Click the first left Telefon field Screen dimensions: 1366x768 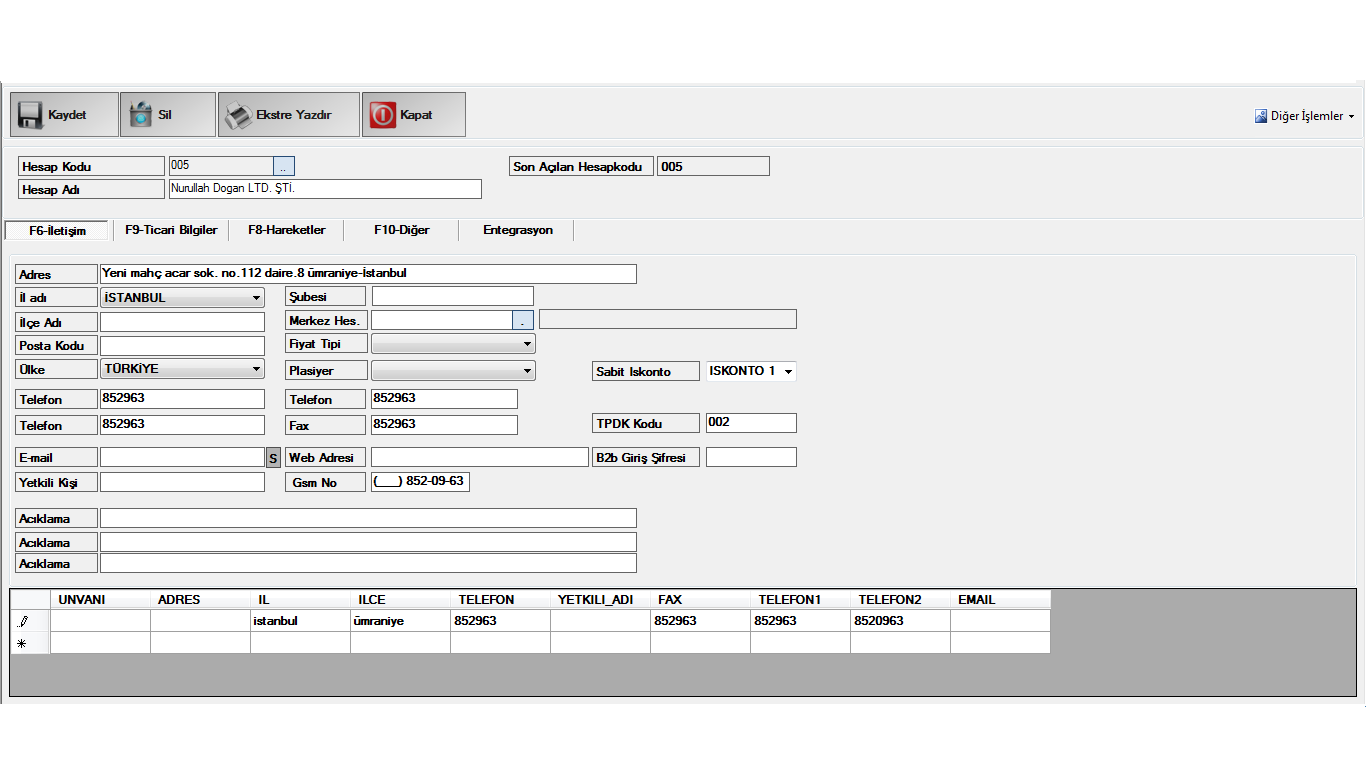(182, 399)
